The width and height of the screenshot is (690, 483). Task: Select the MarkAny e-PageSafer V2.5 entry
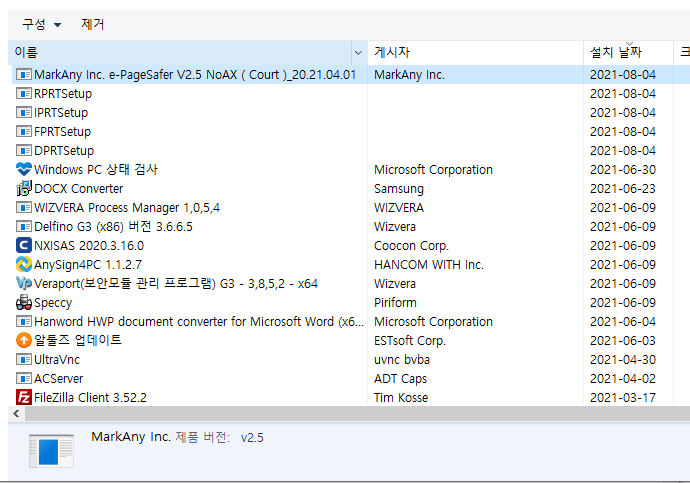(195, 75)
